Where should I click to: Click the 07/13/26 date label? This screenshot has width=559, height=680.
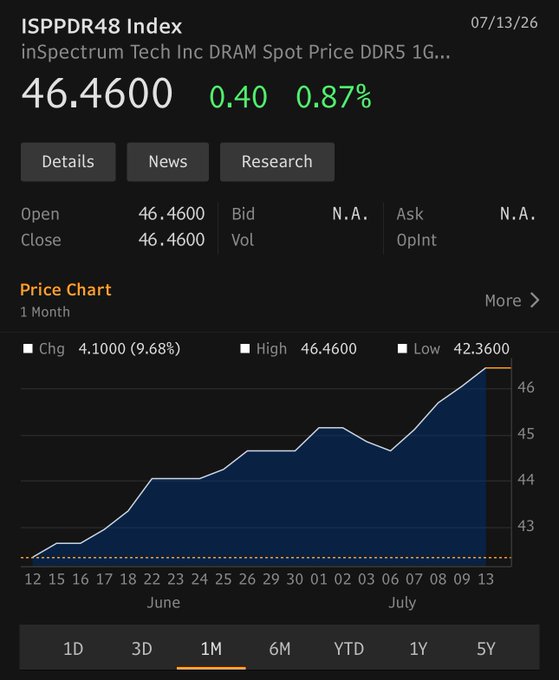(504, 23)
